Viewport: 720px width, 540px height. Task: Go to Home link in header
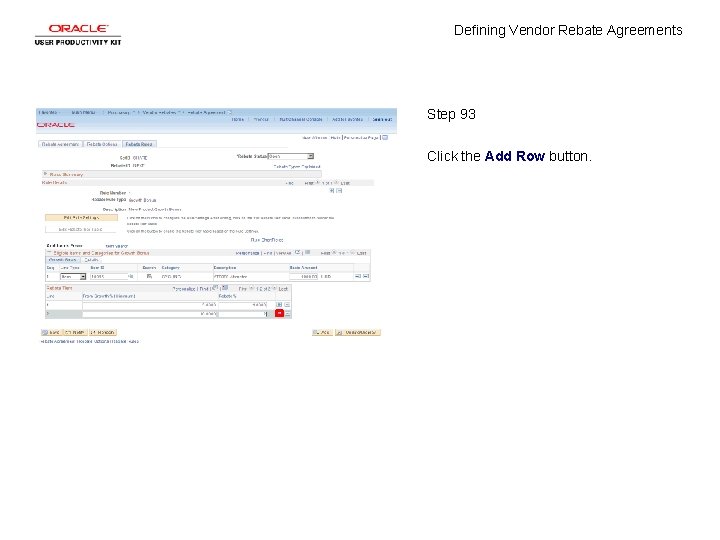[237, 119]
